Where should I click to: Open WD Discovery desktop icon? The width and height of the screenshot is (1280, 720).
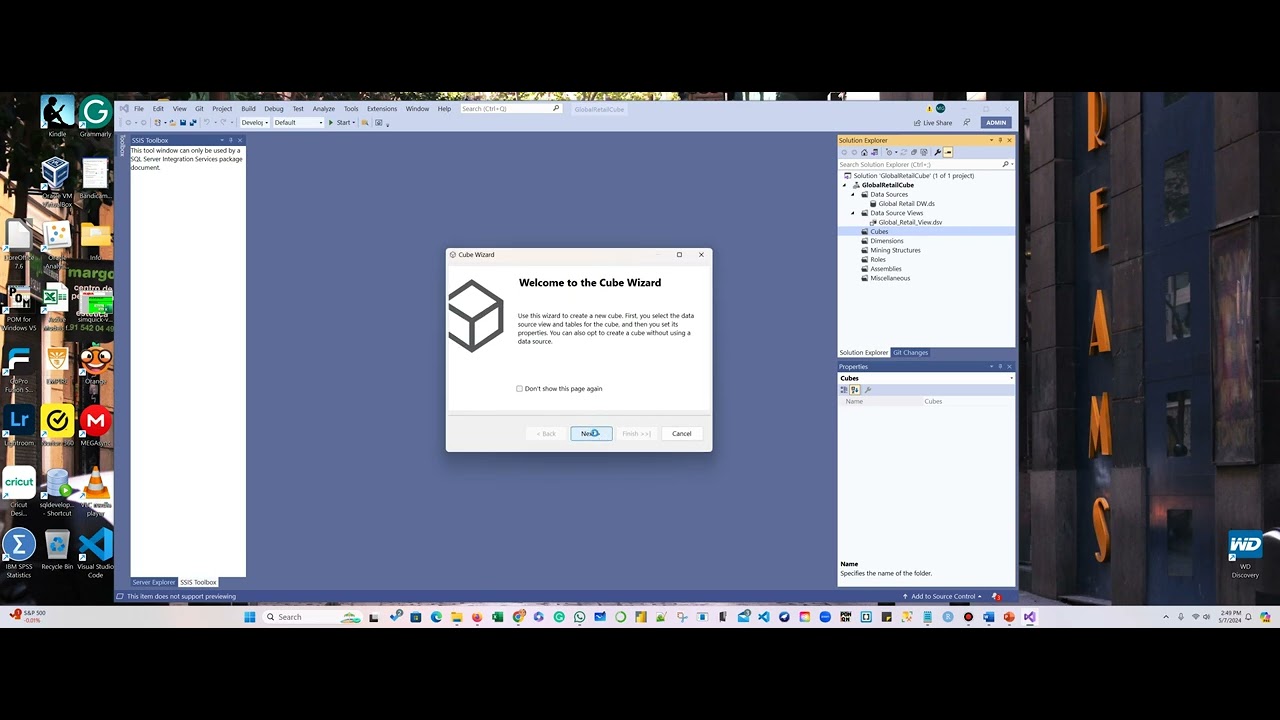[x=1245, y=554]
